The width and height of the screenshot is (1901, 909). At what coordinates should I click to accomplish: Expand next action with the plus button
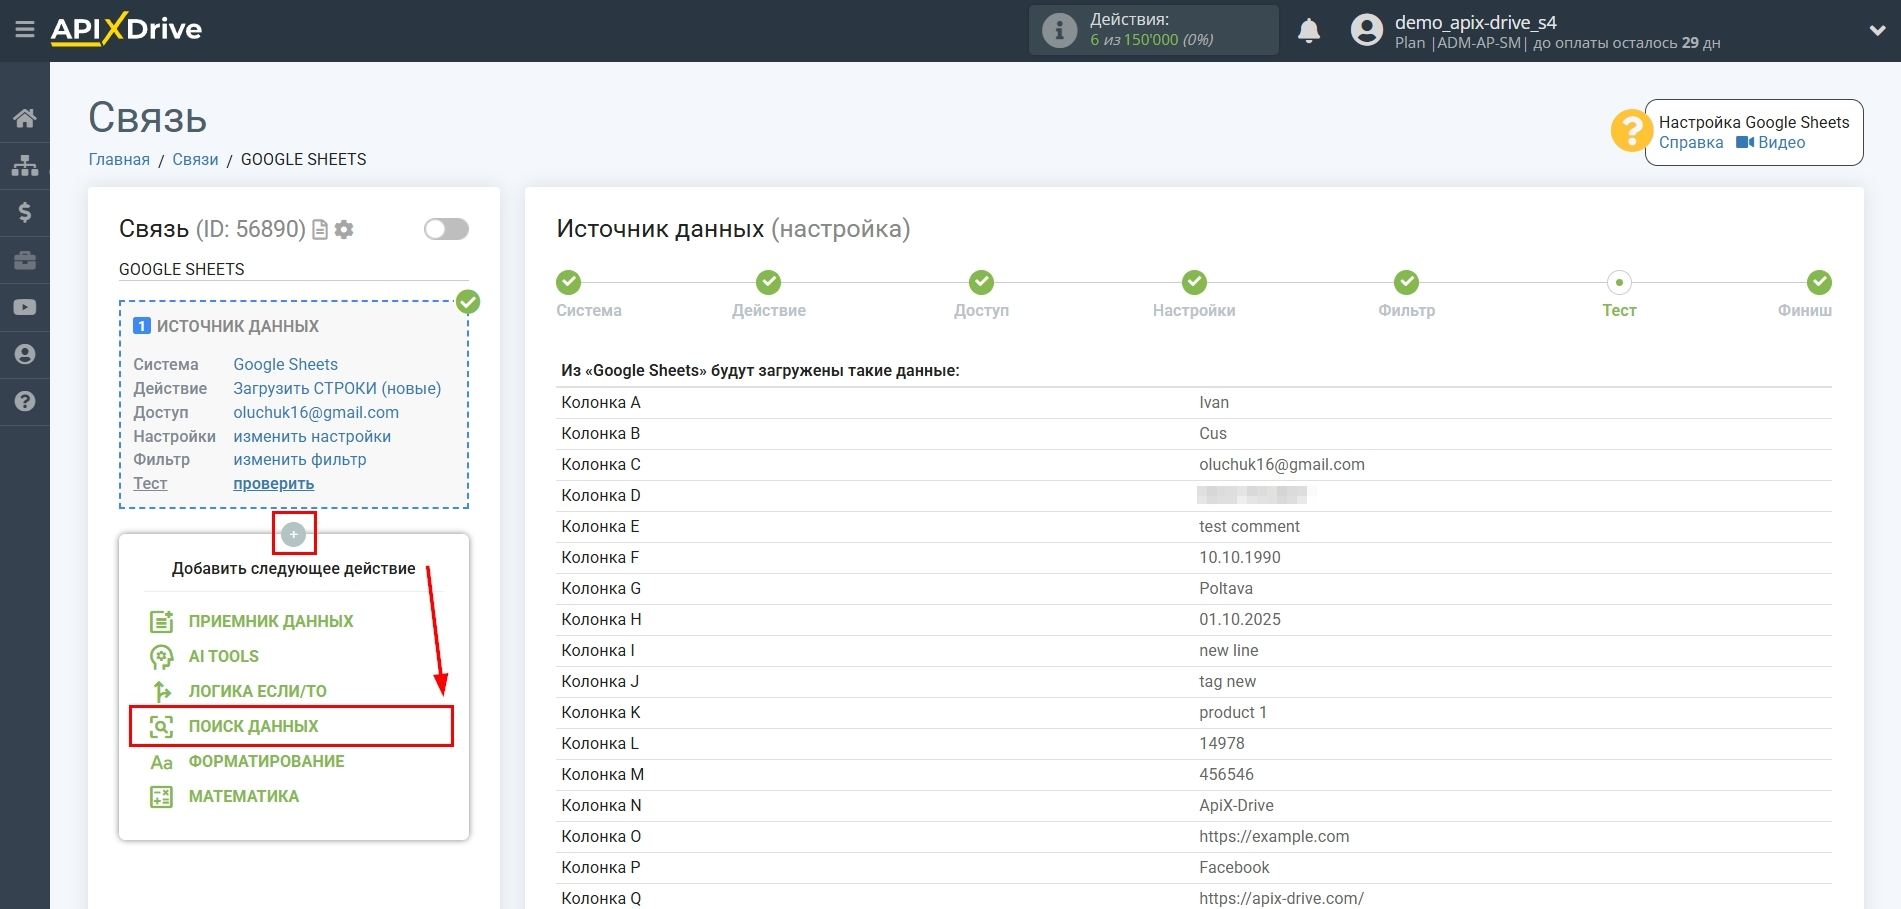(x=293, y=534)
